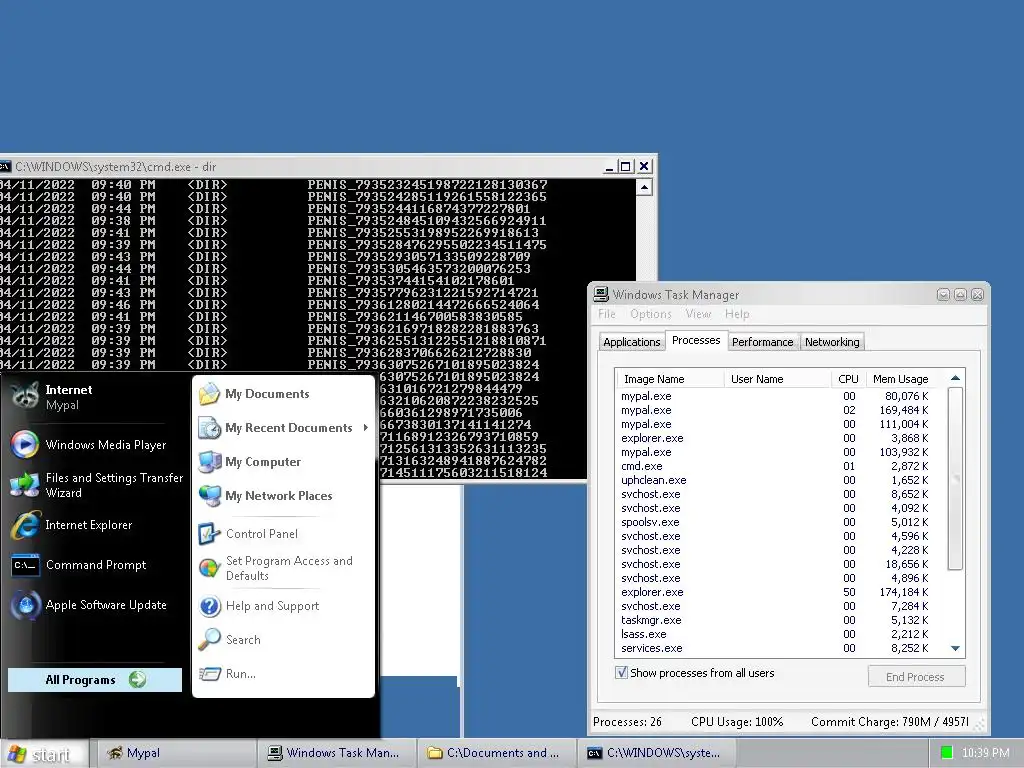Open My Network Places
1024x768 pixels.
(265, 496)
